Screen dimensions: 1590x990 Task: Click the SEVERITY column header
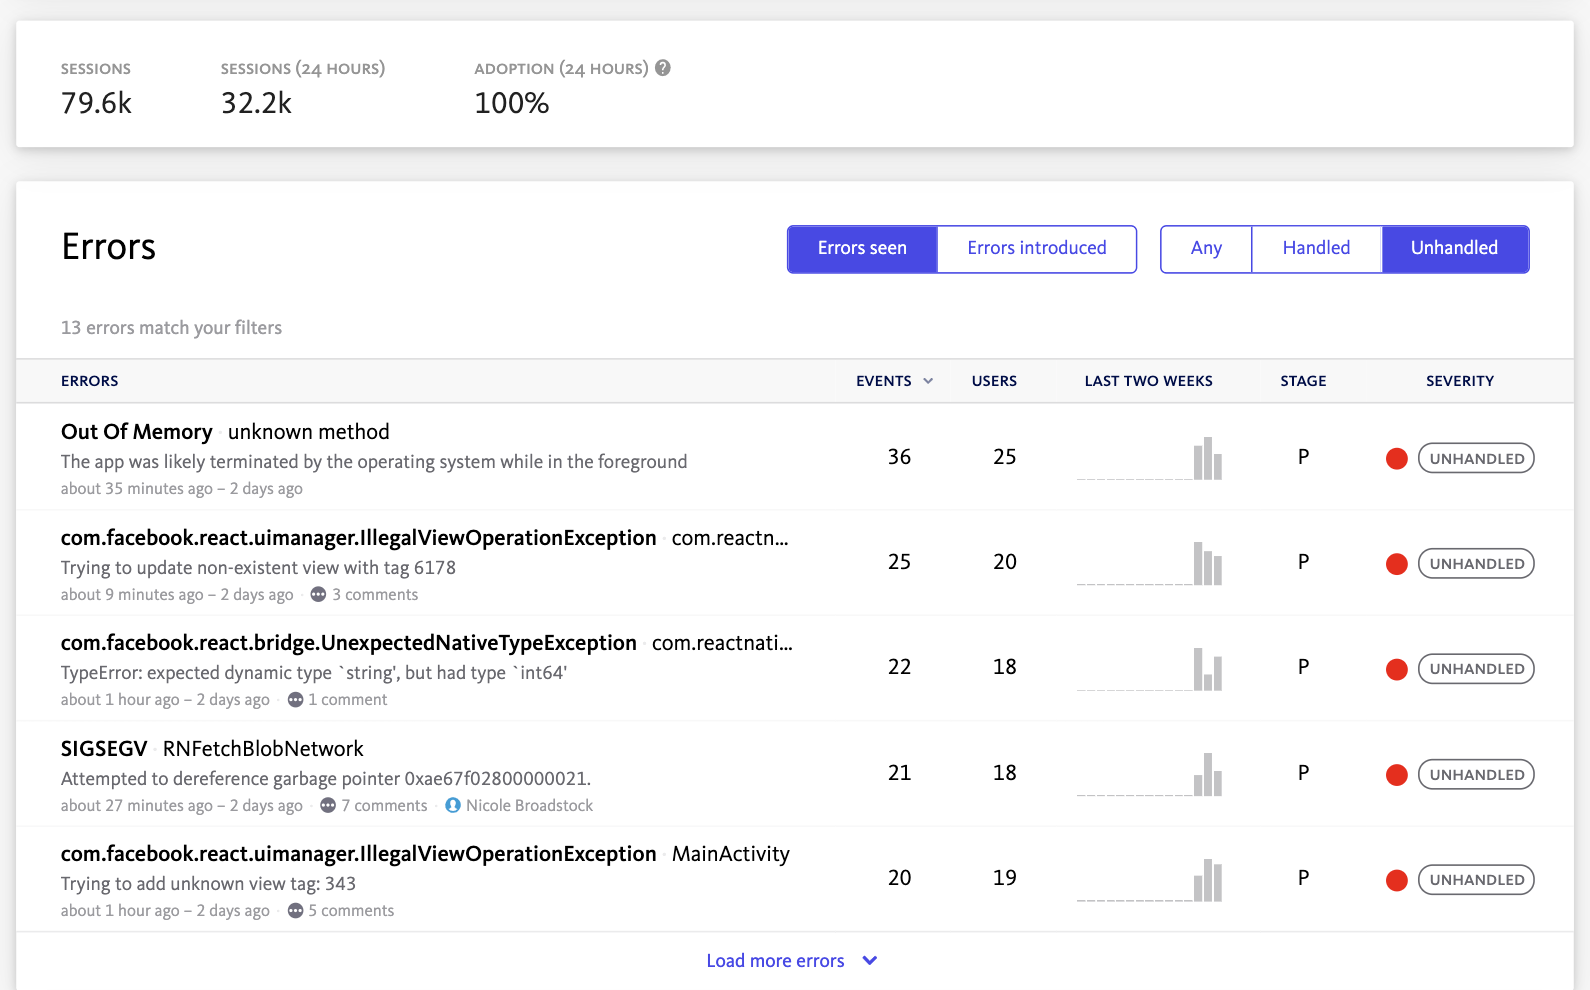click(1460, 381)
